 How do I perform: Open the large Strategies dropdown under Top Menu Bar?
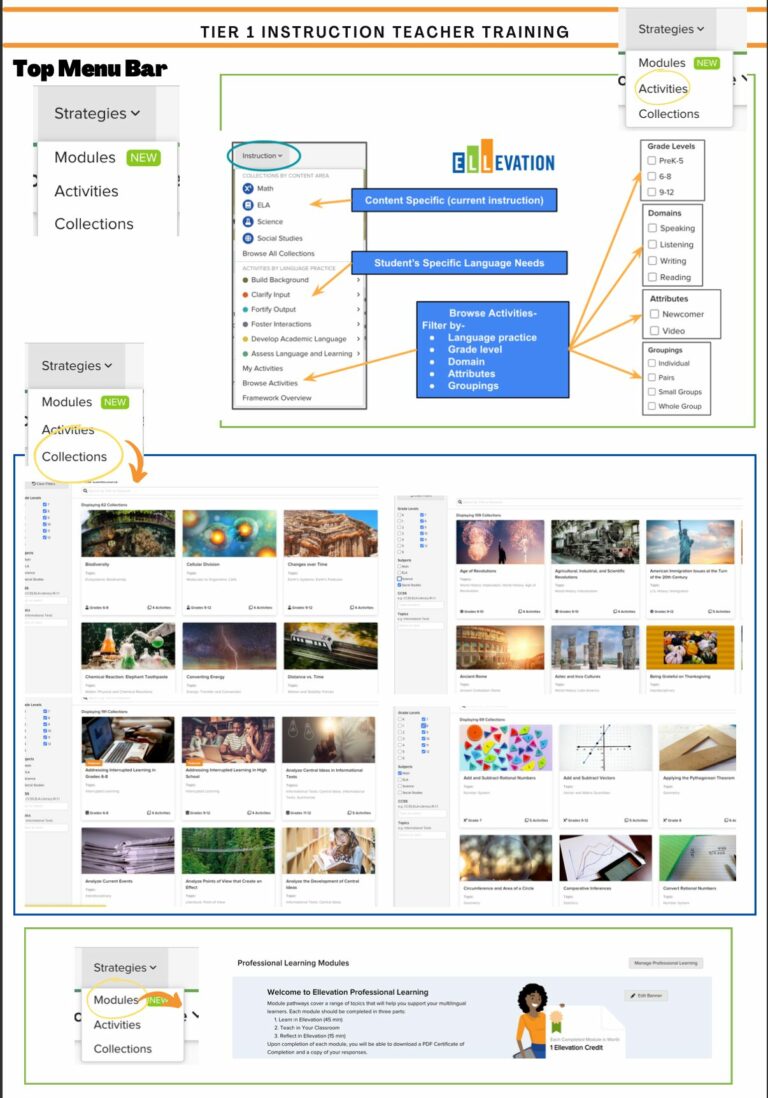coord(97,113)
